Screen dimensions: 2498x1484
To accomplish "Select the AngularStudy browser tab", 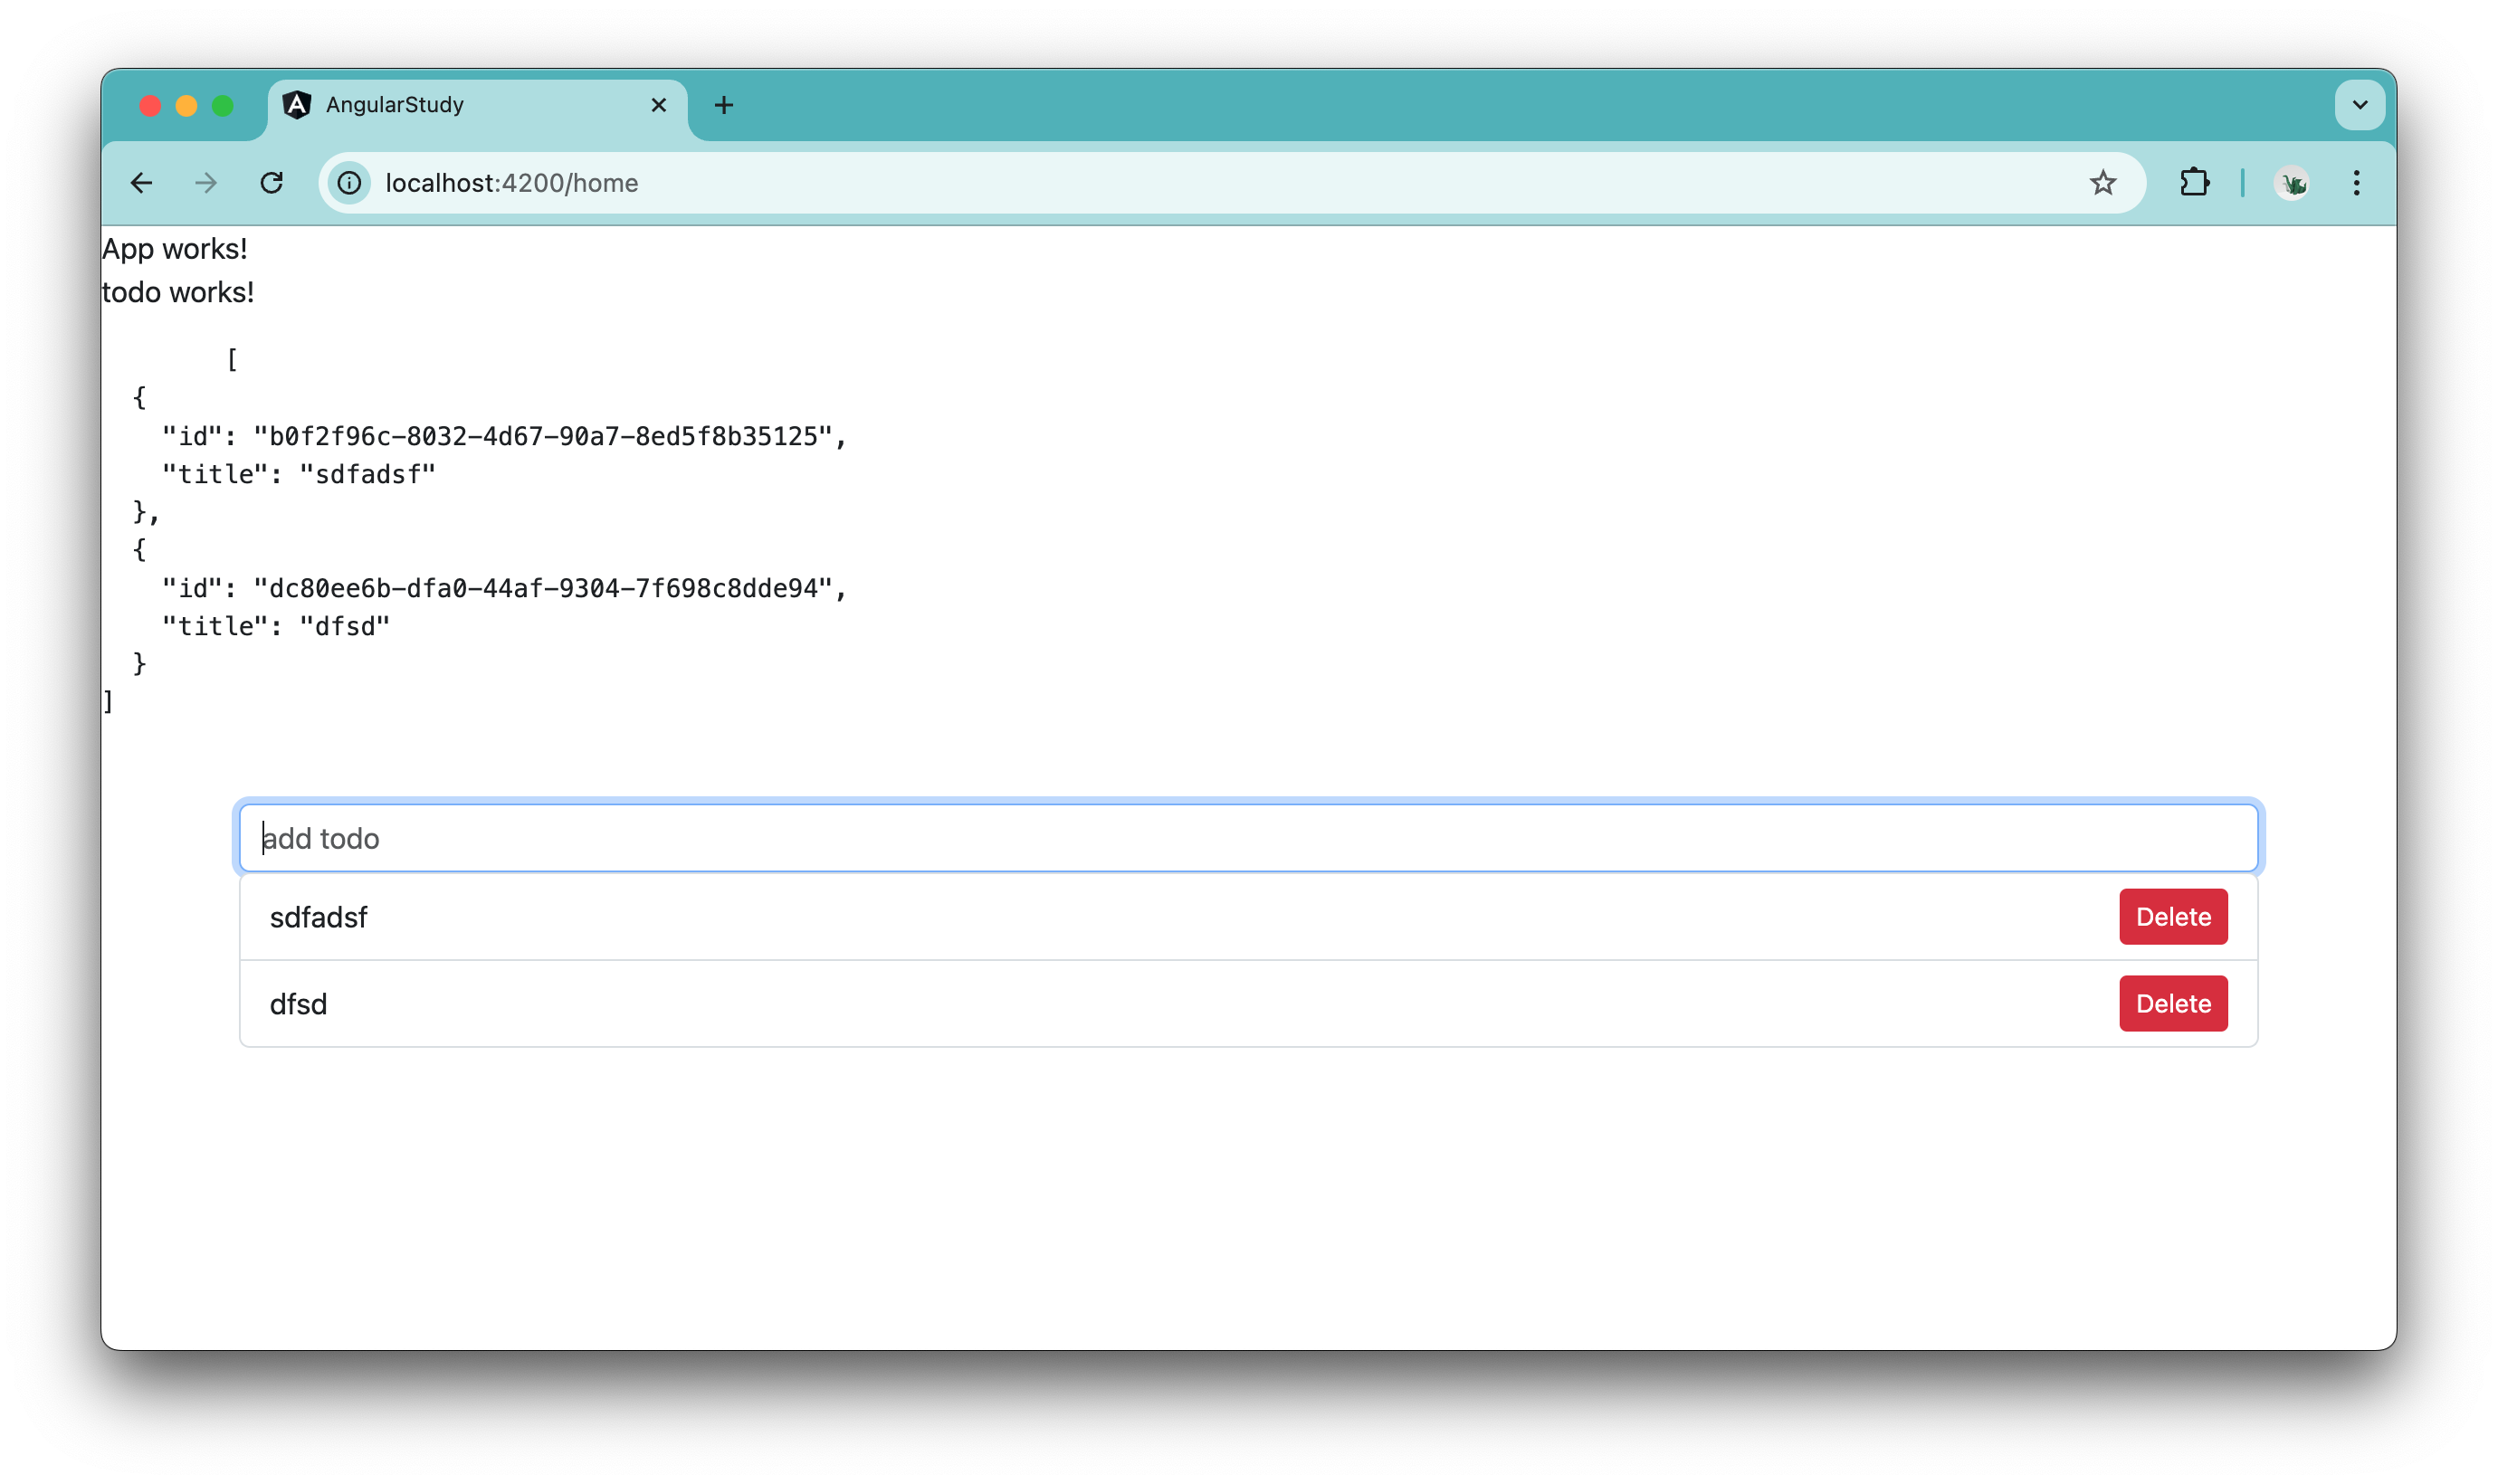I will pos(450,104).
